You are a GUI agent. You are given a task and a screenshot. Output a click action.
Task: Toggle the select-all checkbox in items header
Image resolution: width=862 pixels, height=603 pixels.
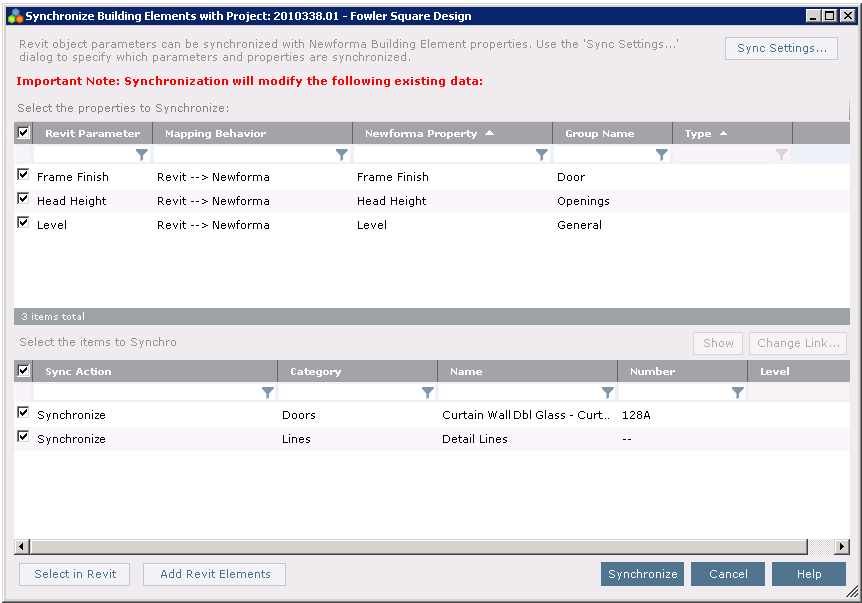[23, 370]
